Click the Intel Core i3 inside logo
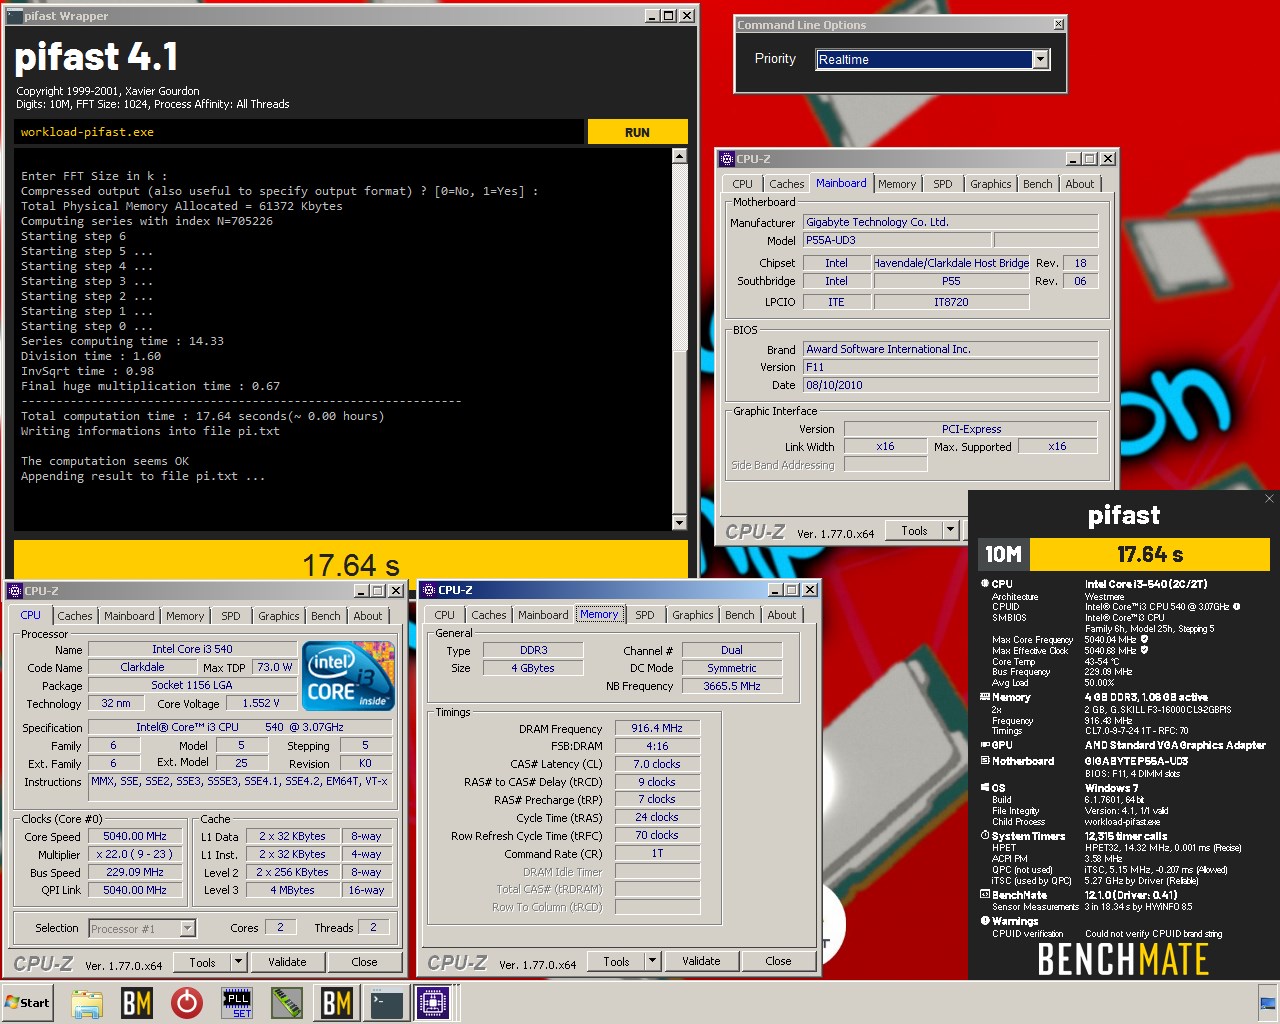The height and width of the screenshot is (1024, 1280). coord(349,676)
